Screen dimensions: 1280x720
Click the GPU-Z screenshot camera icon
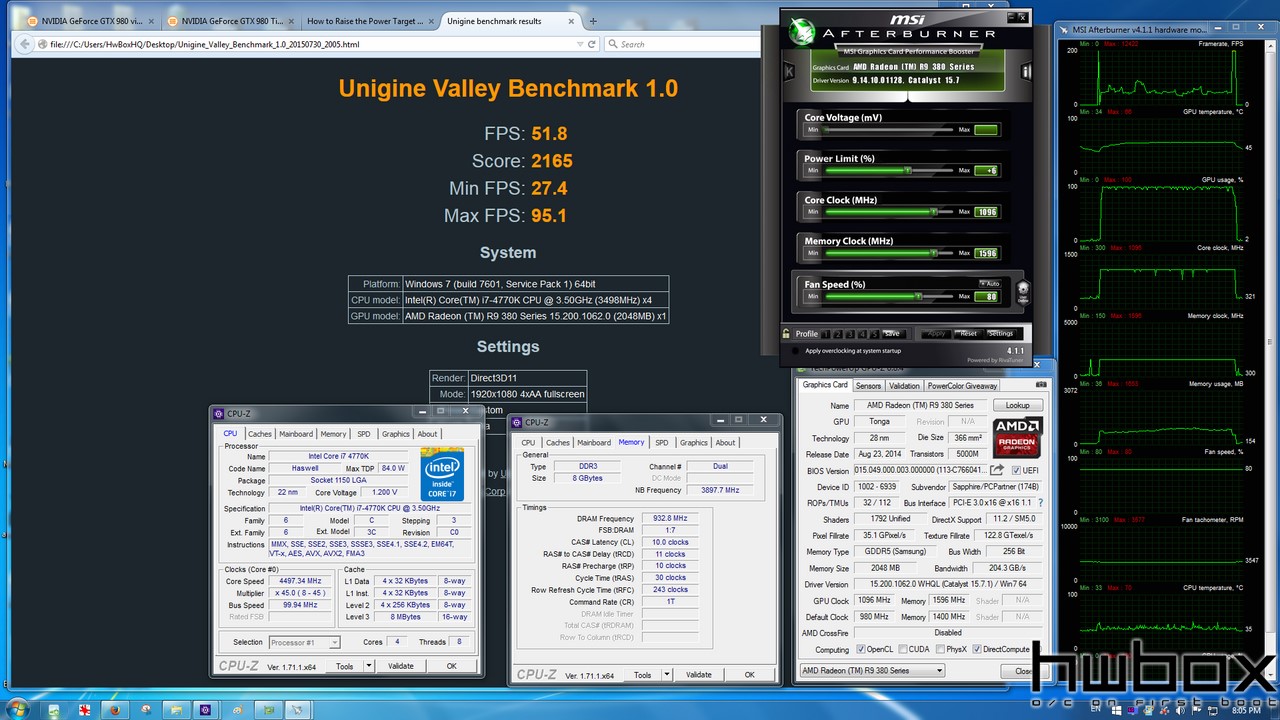(x=1041, y=384)
